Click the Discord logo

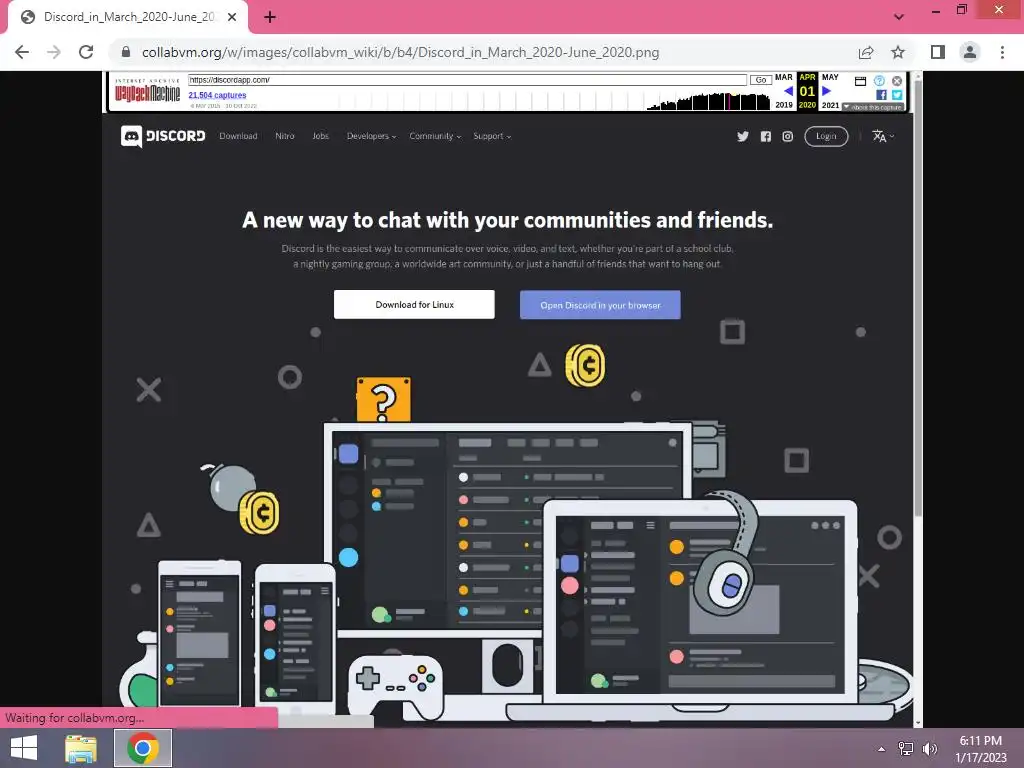pos(163,136)
